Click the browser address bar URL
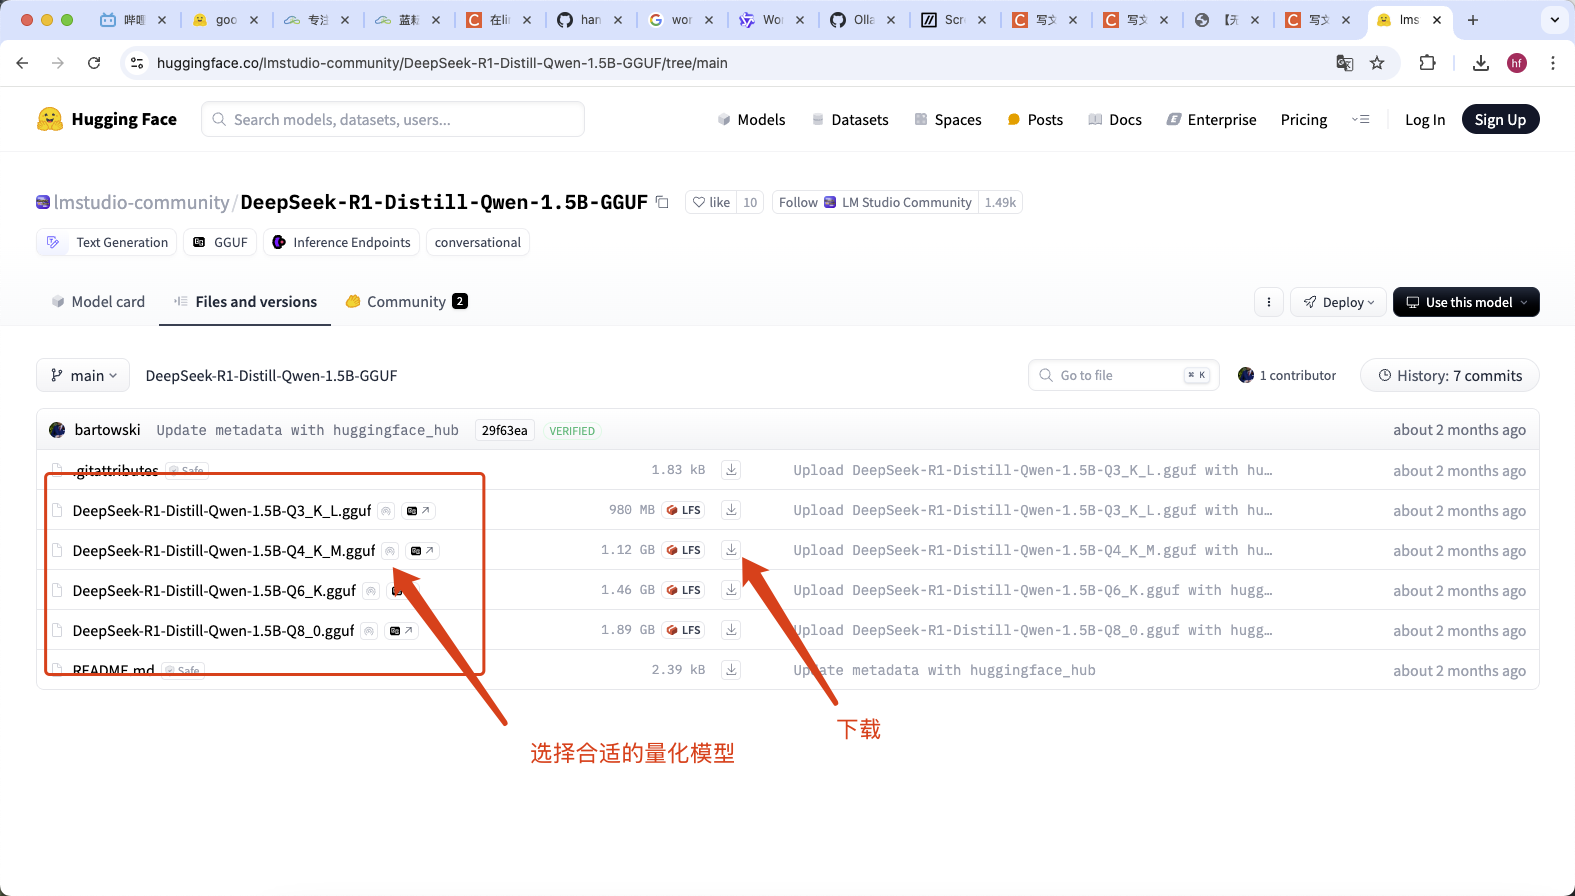This screenshot has height=896, width=1575. tap(442, 63)
